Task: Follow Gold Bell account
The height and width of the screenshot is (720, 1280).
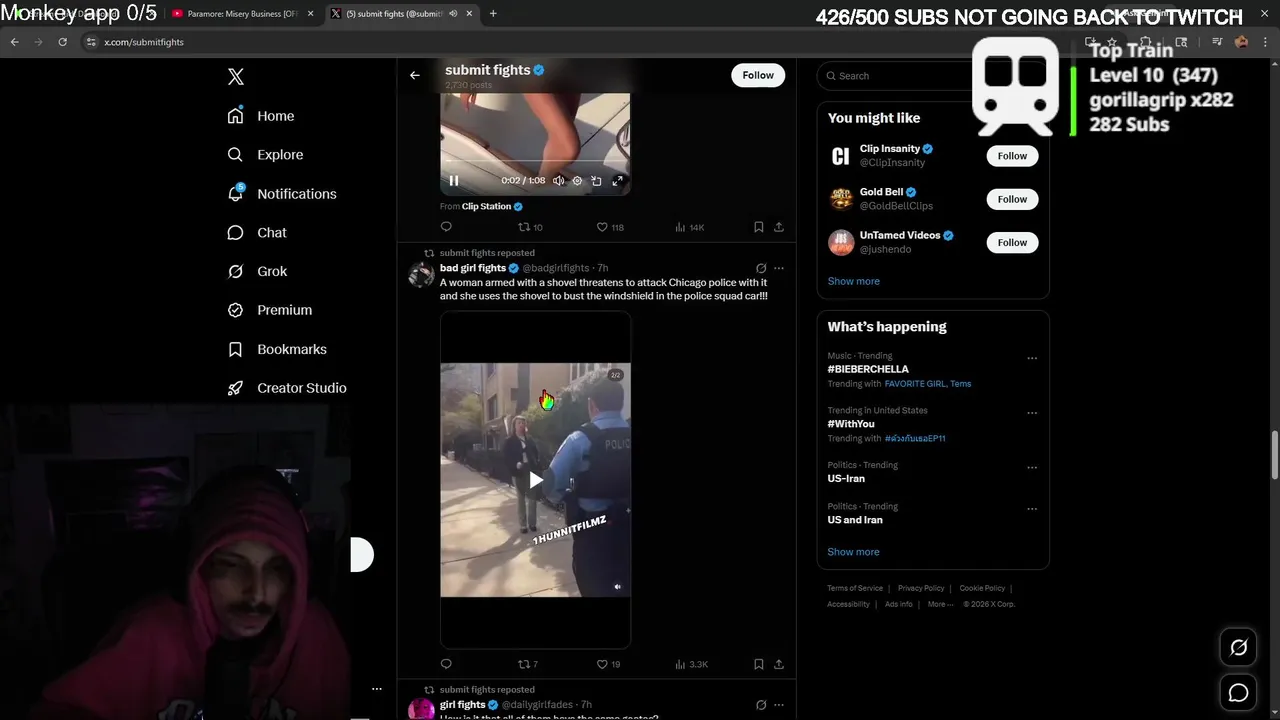Action: pyautogui.click(x=1012, y=199)
